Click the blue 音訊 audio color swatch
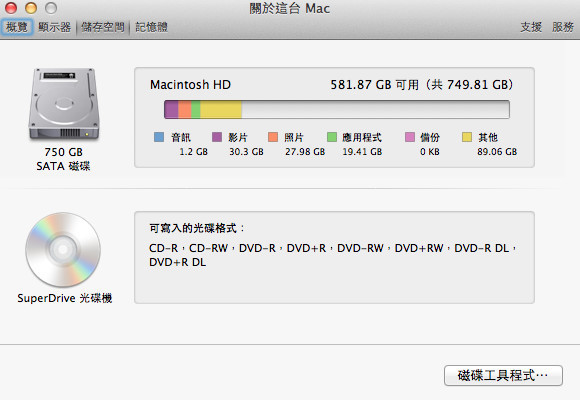This screenshot has height=400, width=580. [159, 137]
